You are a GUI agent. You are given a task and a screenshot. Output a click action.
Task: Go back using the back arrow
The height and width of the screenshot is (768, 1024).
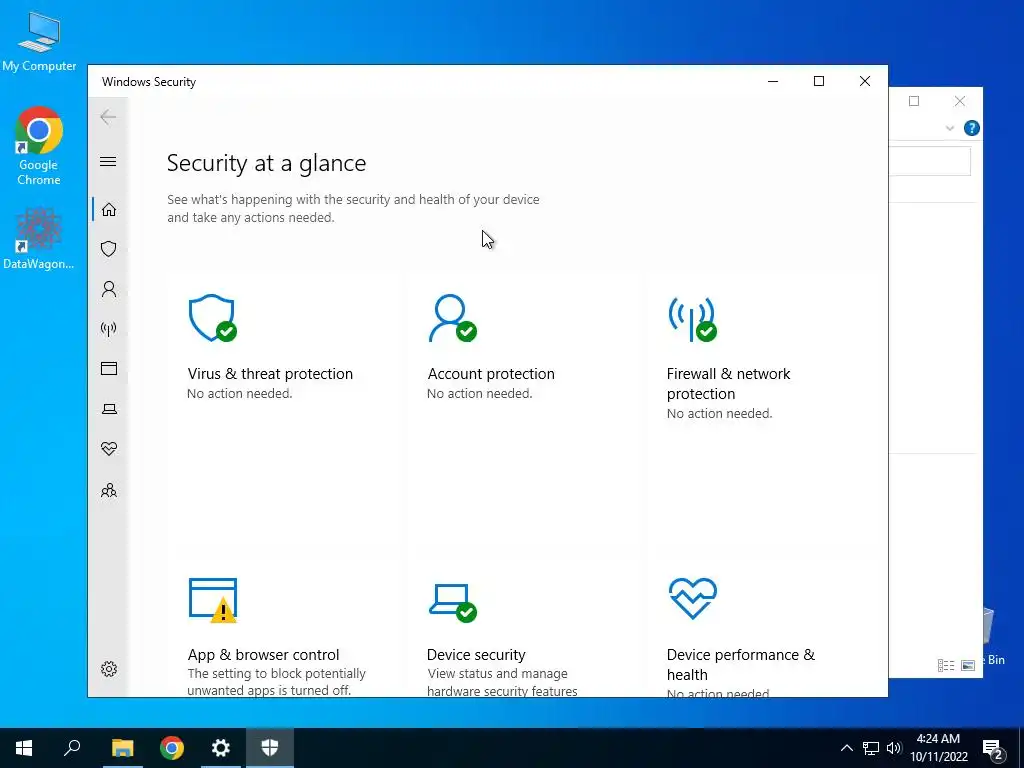point(108,117)
